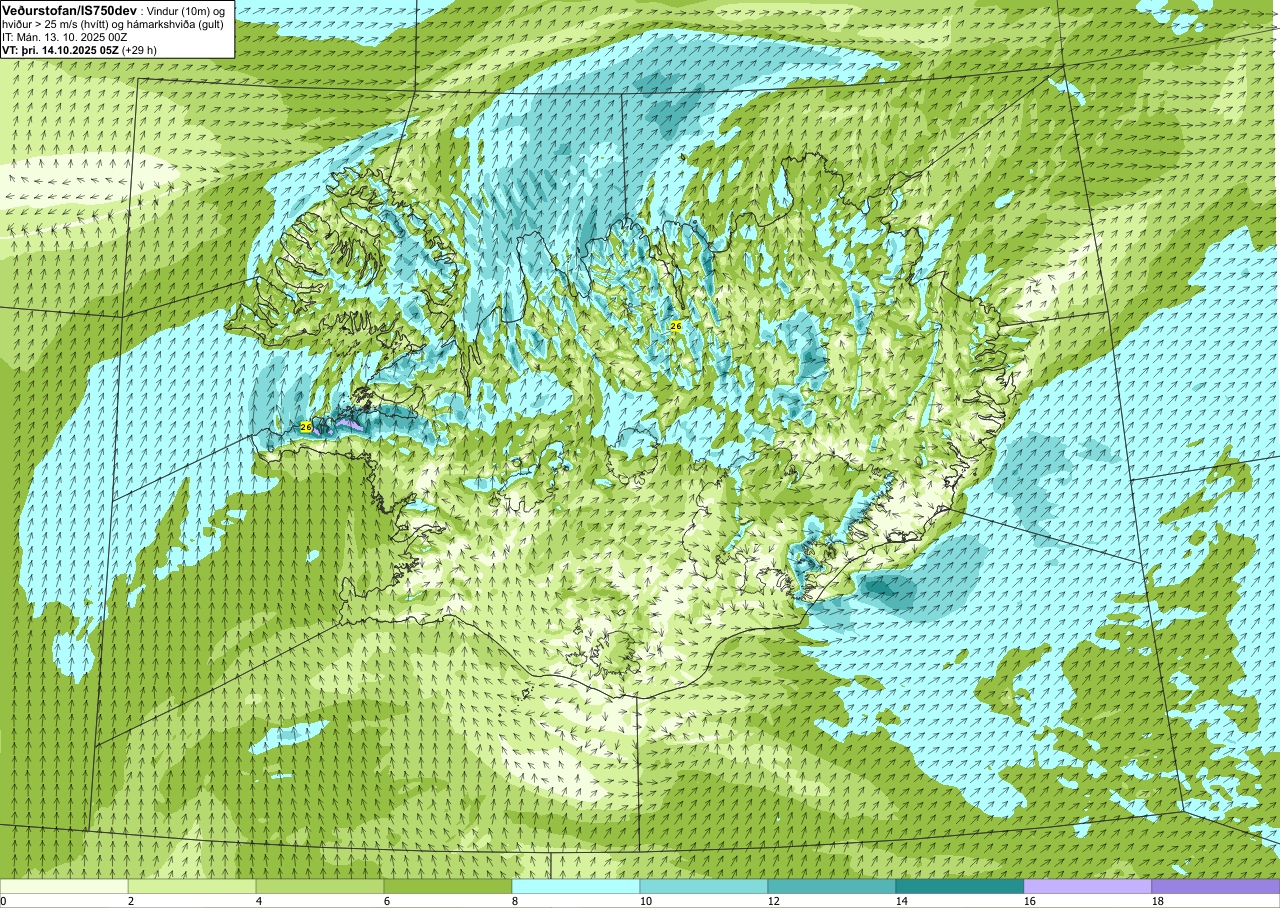Click the legend tick label 8

[x=516, y=901]
